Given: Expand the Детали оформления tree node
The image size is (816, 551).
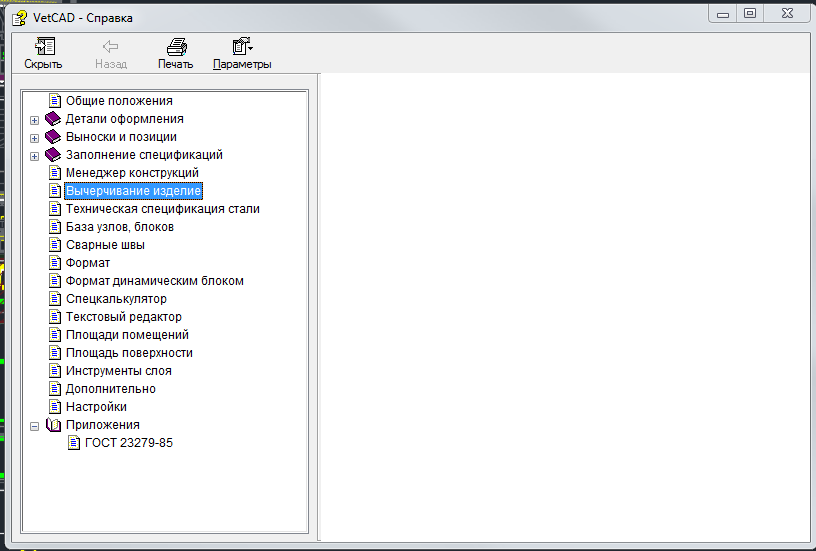Looking at the screenshot, I should pos(34,120).
